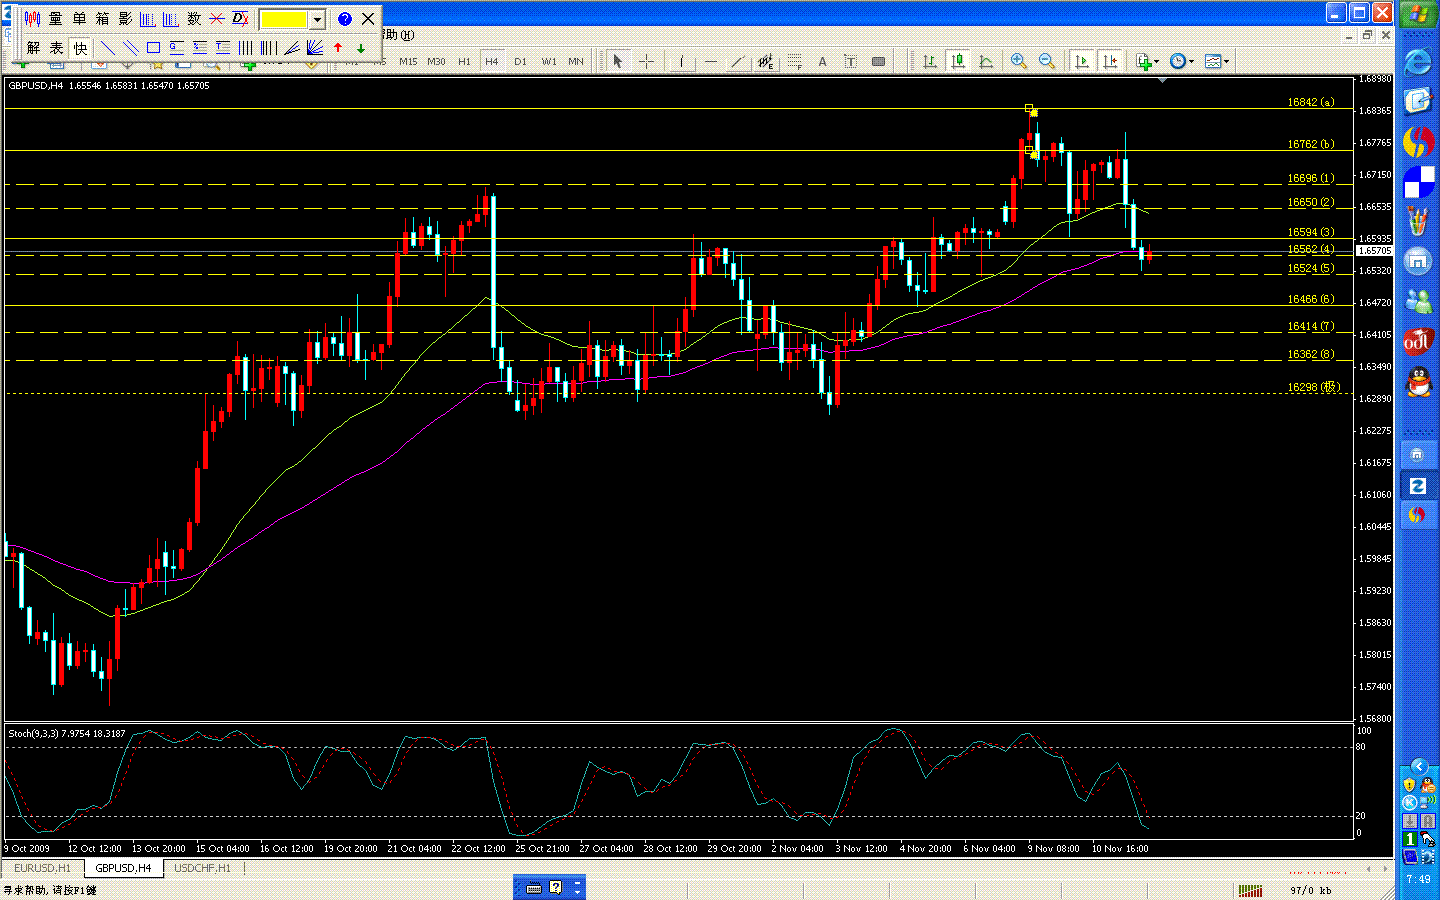Click the 数 button in the floating toolbar
Viewport: 1440px width, 900px height.
194,19
